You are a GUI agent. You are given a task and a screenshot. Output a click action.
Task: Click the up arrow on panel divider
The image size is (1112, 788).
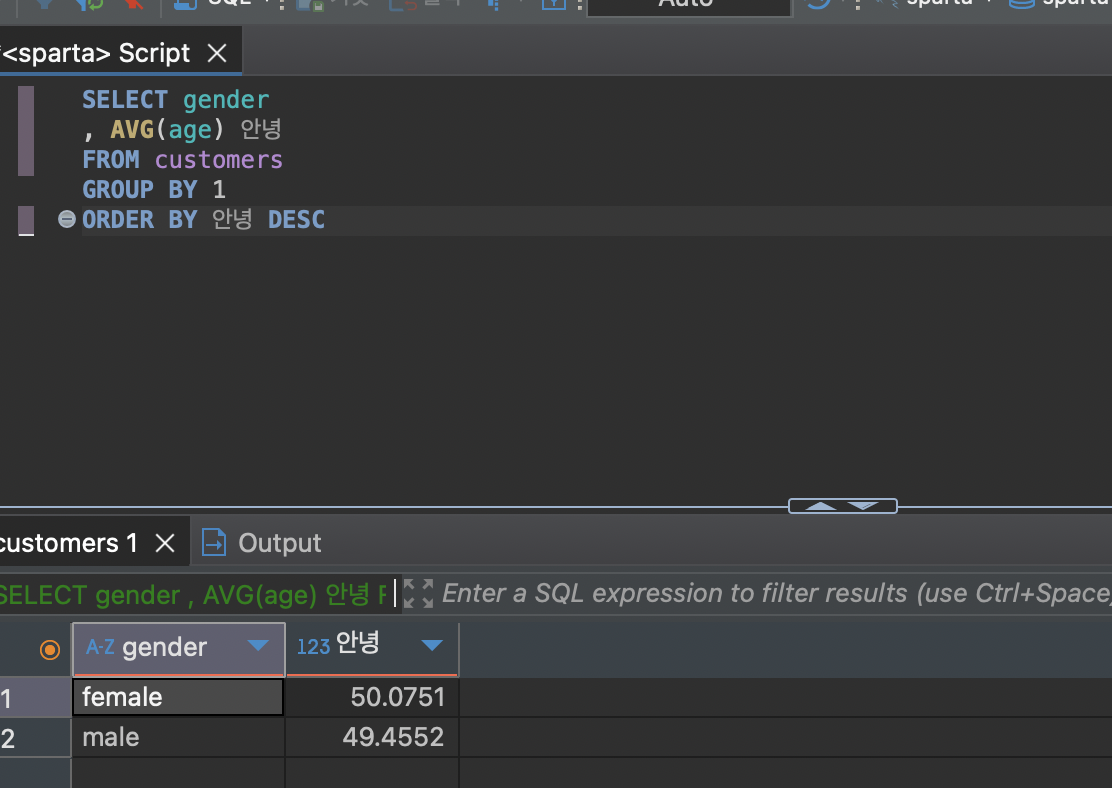click(821, 506)
